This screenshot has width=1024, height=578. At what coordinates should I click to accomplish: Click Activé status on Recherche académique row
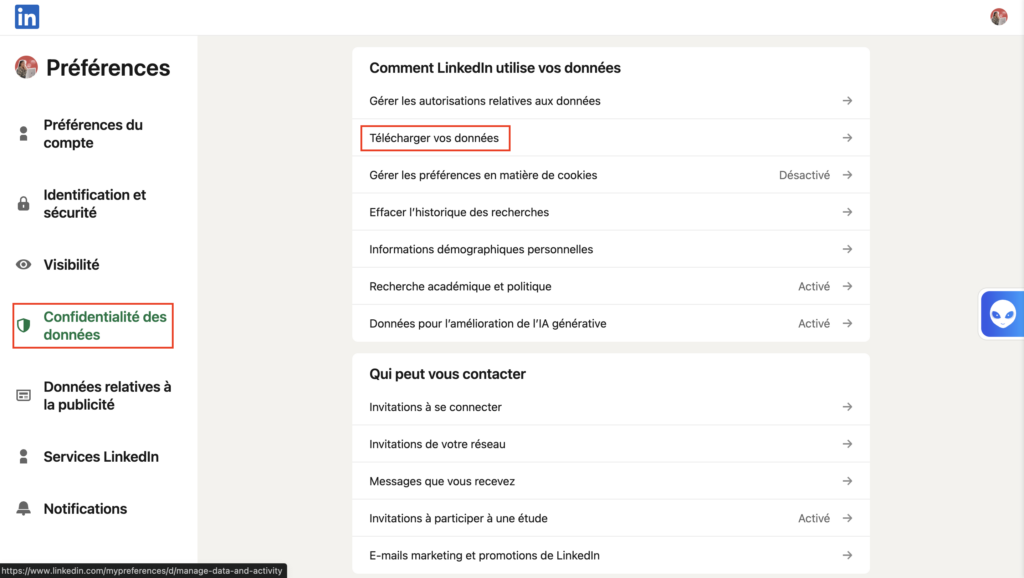pos(814,286)
